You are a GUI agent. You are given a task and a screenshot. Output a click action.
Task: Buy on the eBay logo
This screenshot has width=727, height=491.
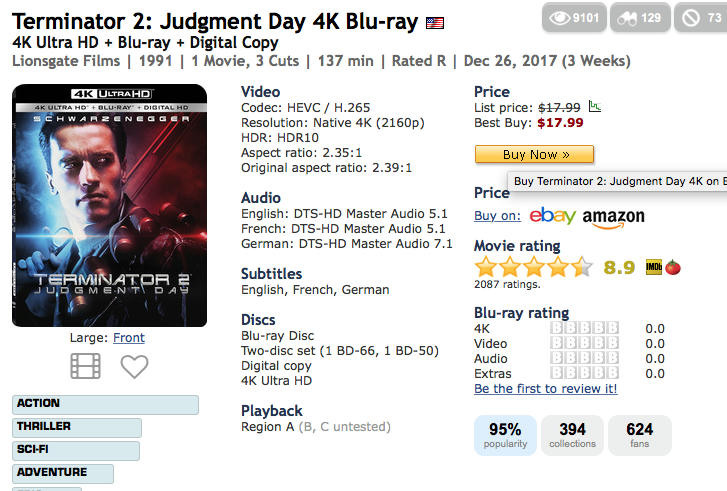552,216
